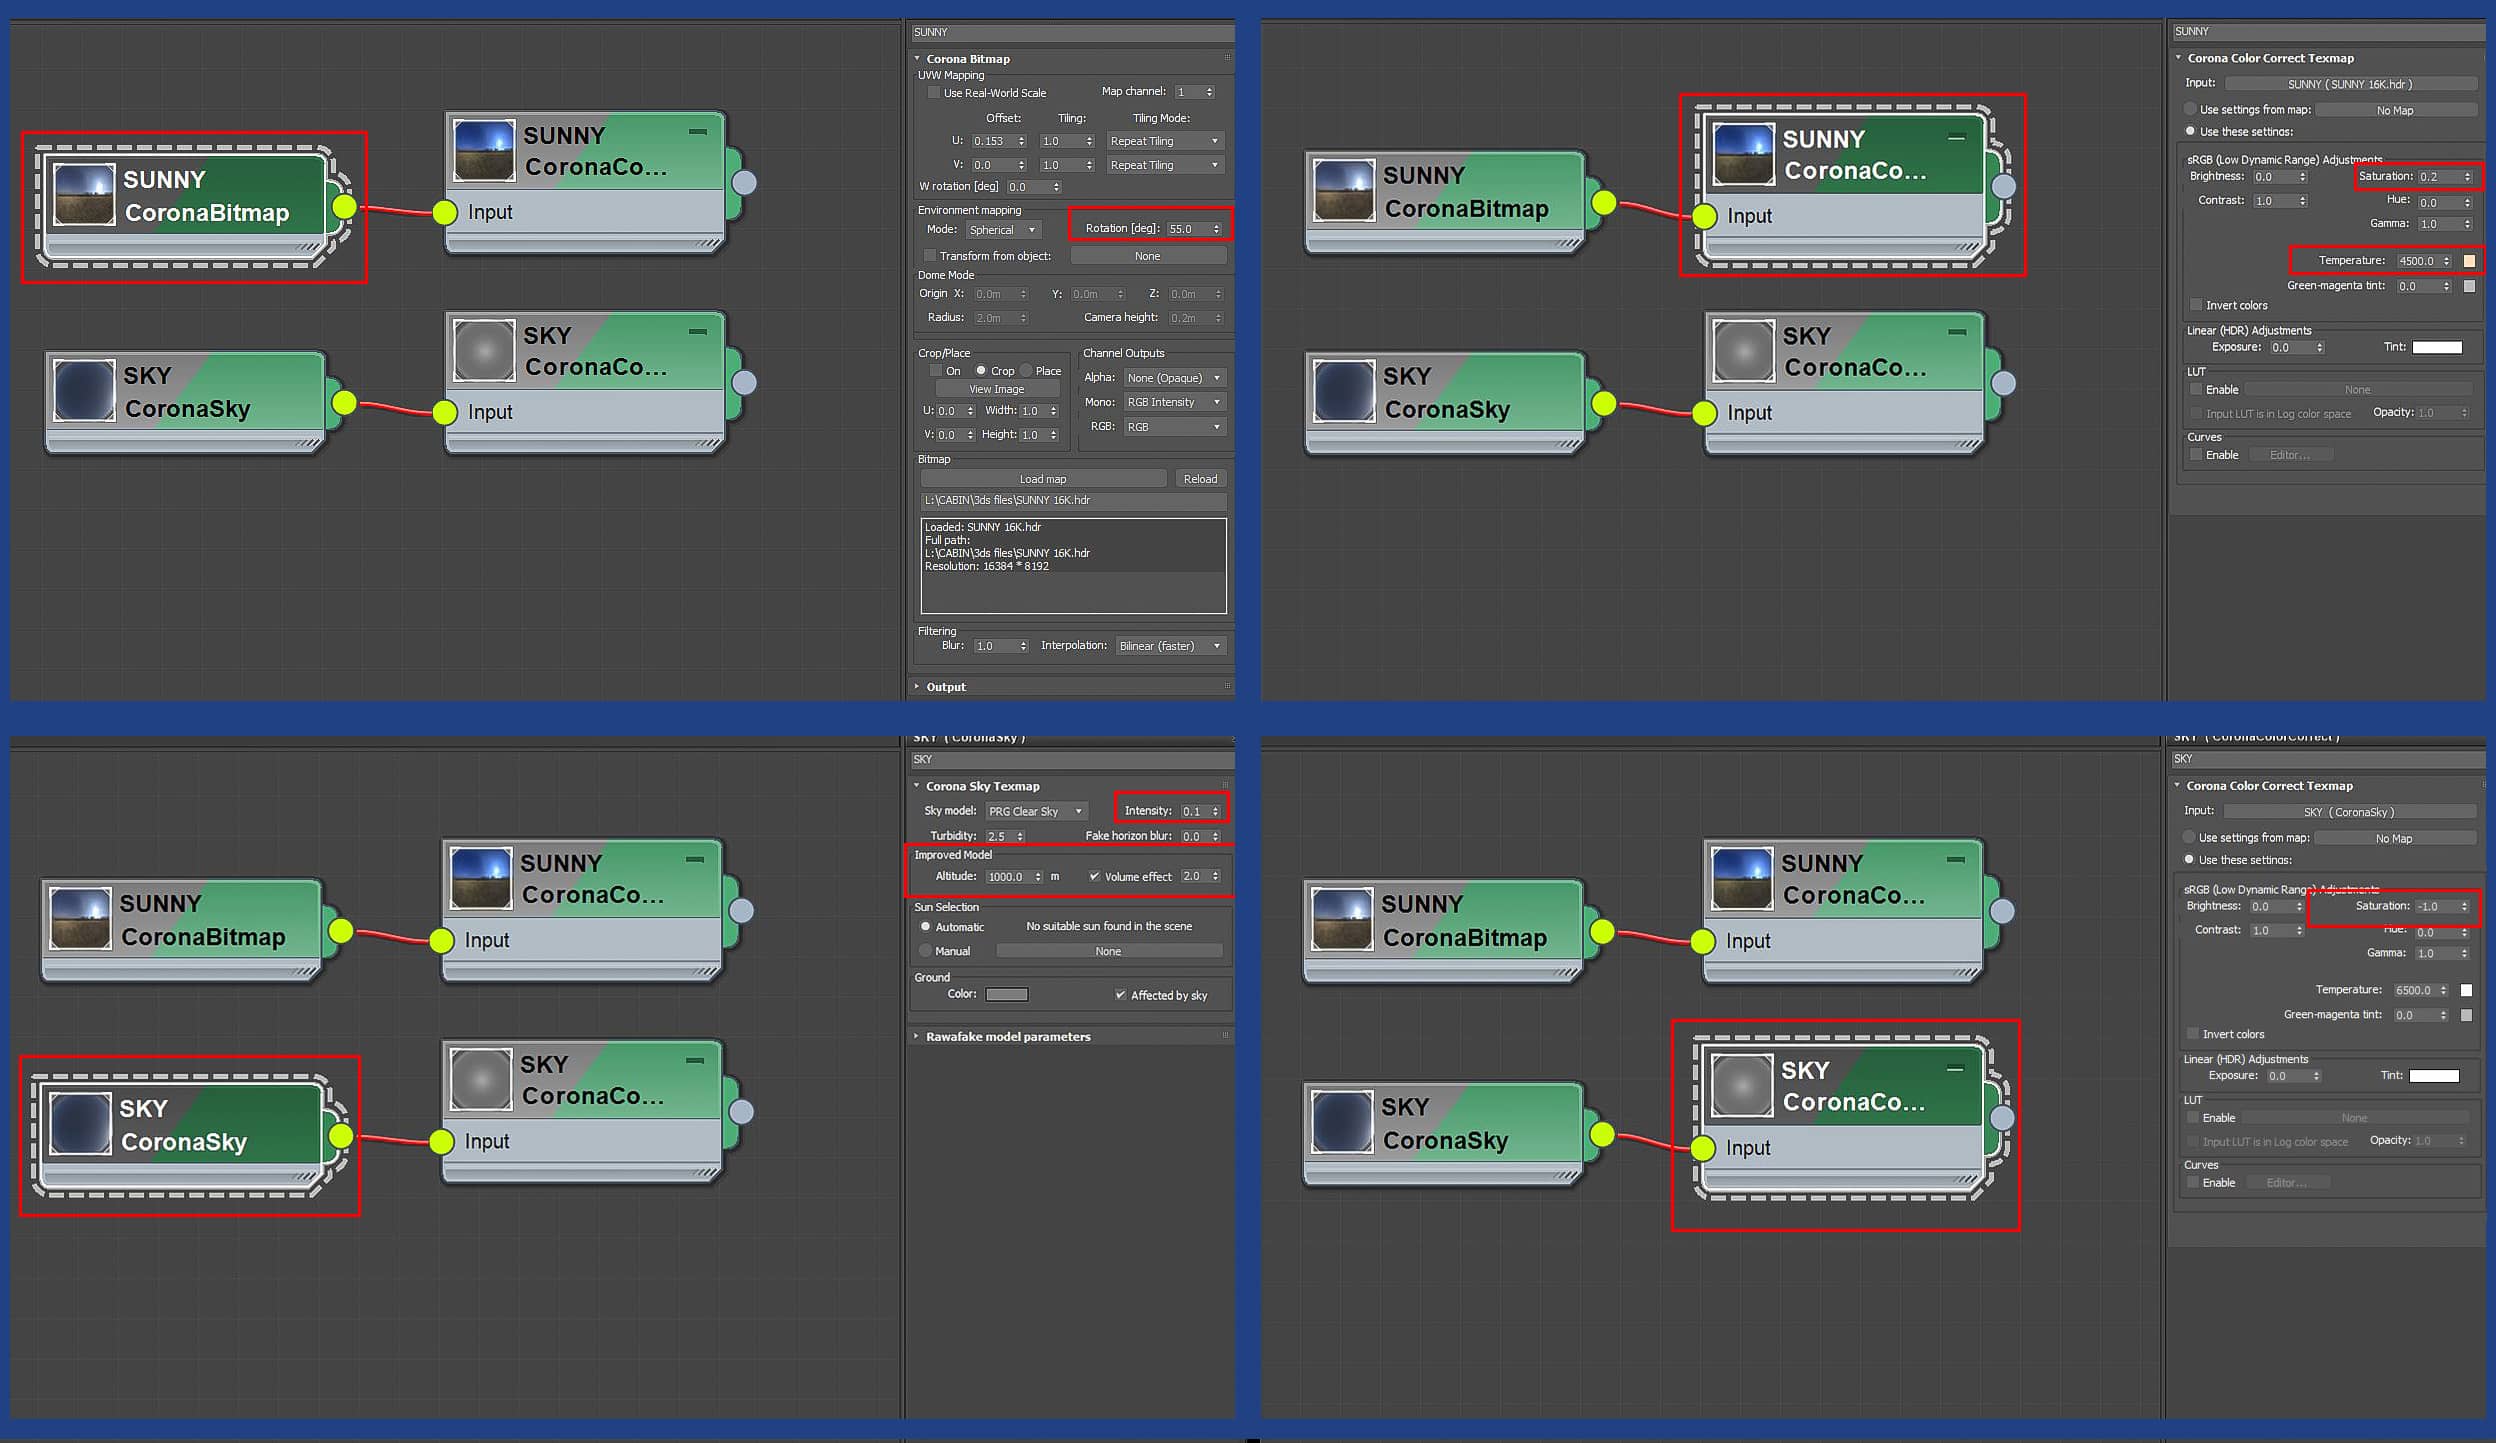
Task: Uncheck the Affected by sky option
Action: click(1120, 995)
